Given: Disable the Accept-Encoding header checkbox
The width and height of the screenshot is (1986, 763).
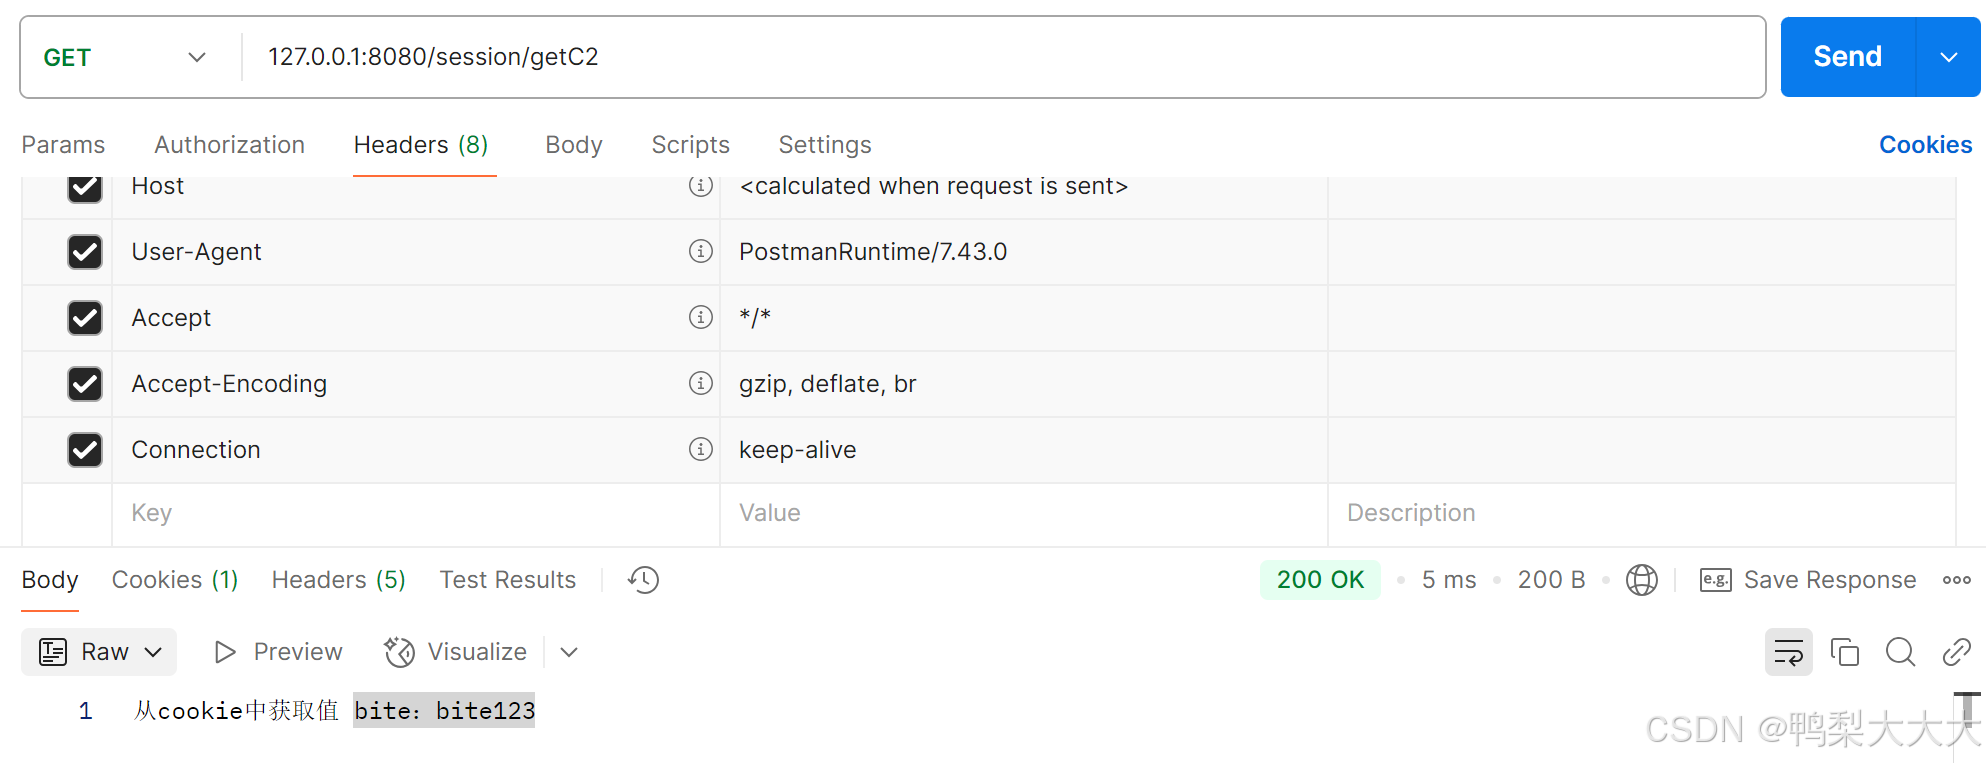Looking at the screenshot, I should coord(85,384).
